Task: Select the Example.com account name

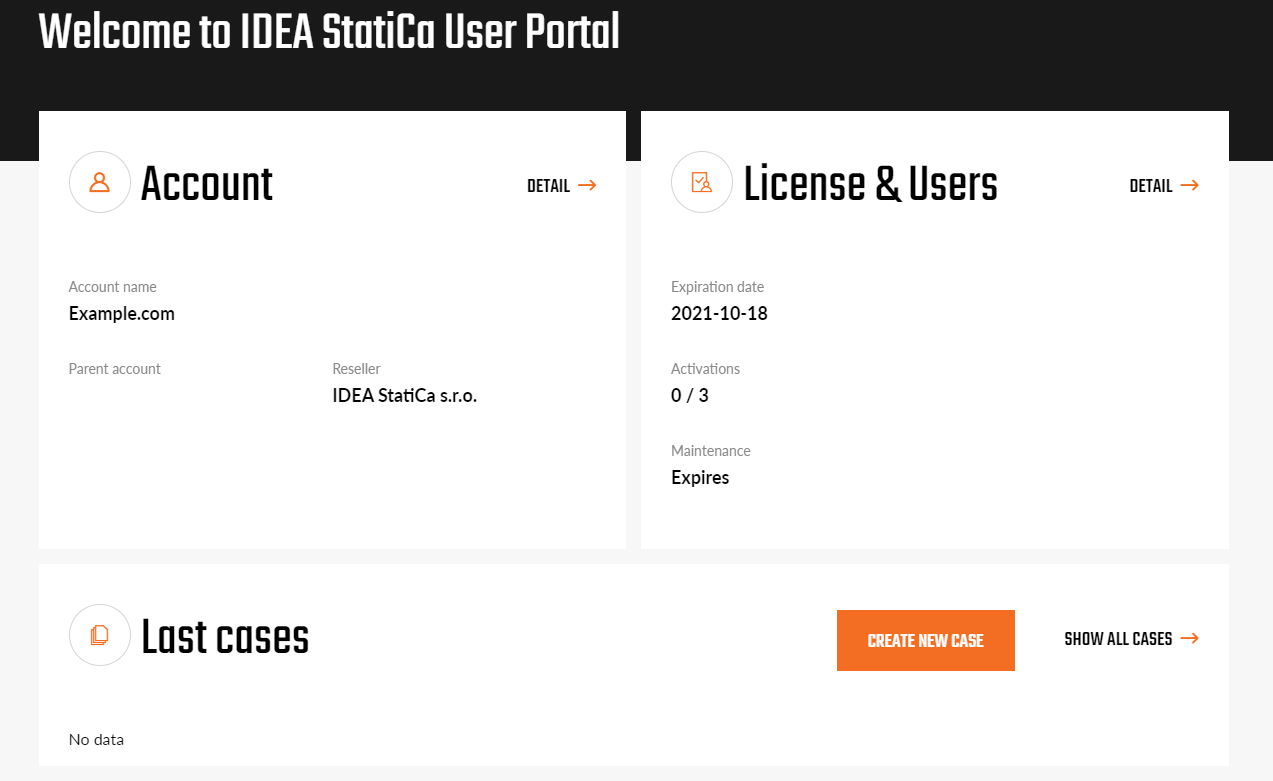Action: click(x=121, y=314)
